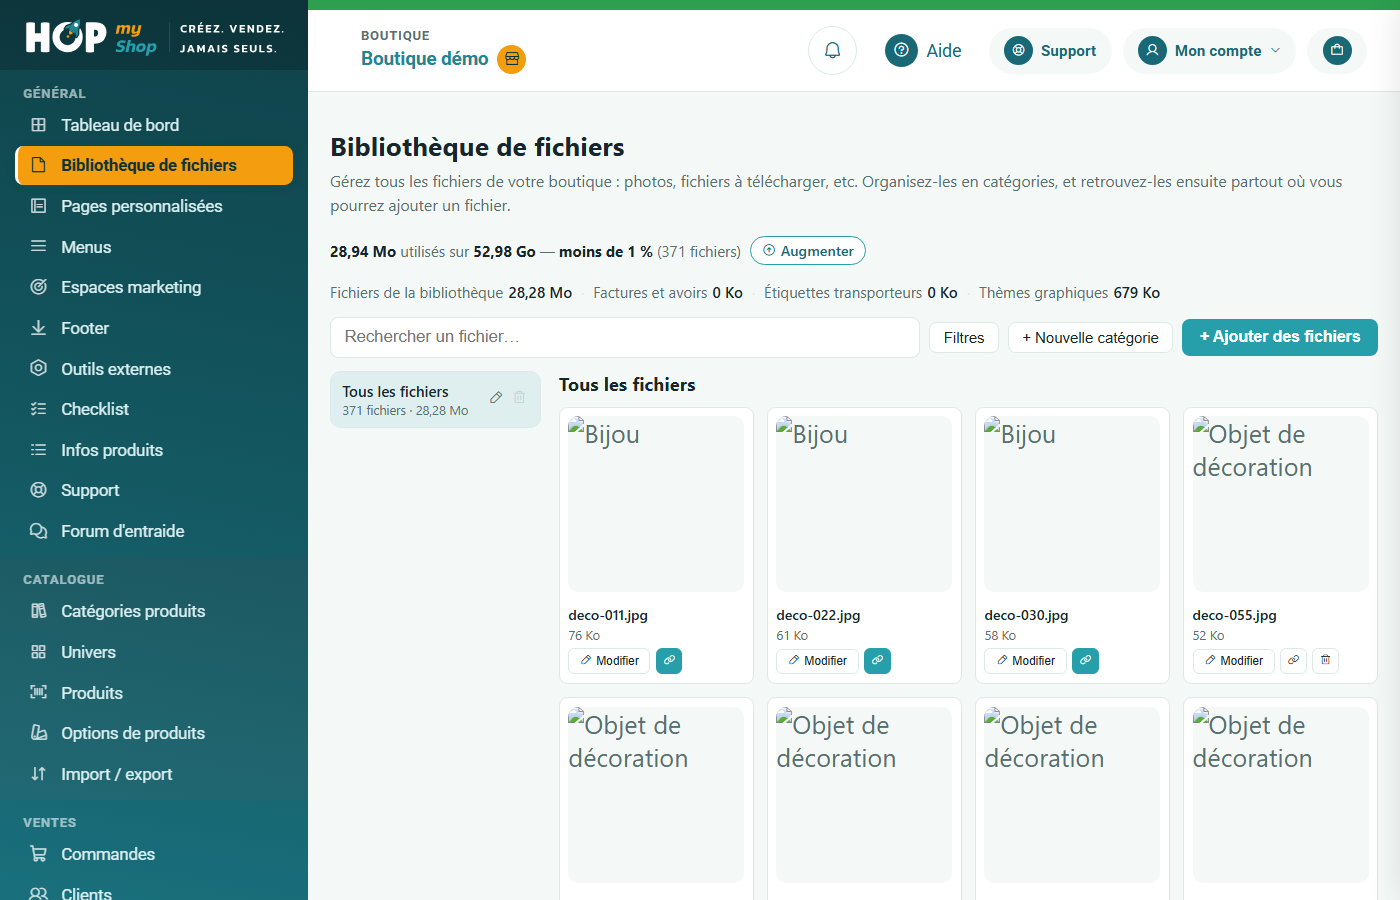Click the deco-030.jpg file name
This screenshot has width=1400, height=900.
[1026, 615]
